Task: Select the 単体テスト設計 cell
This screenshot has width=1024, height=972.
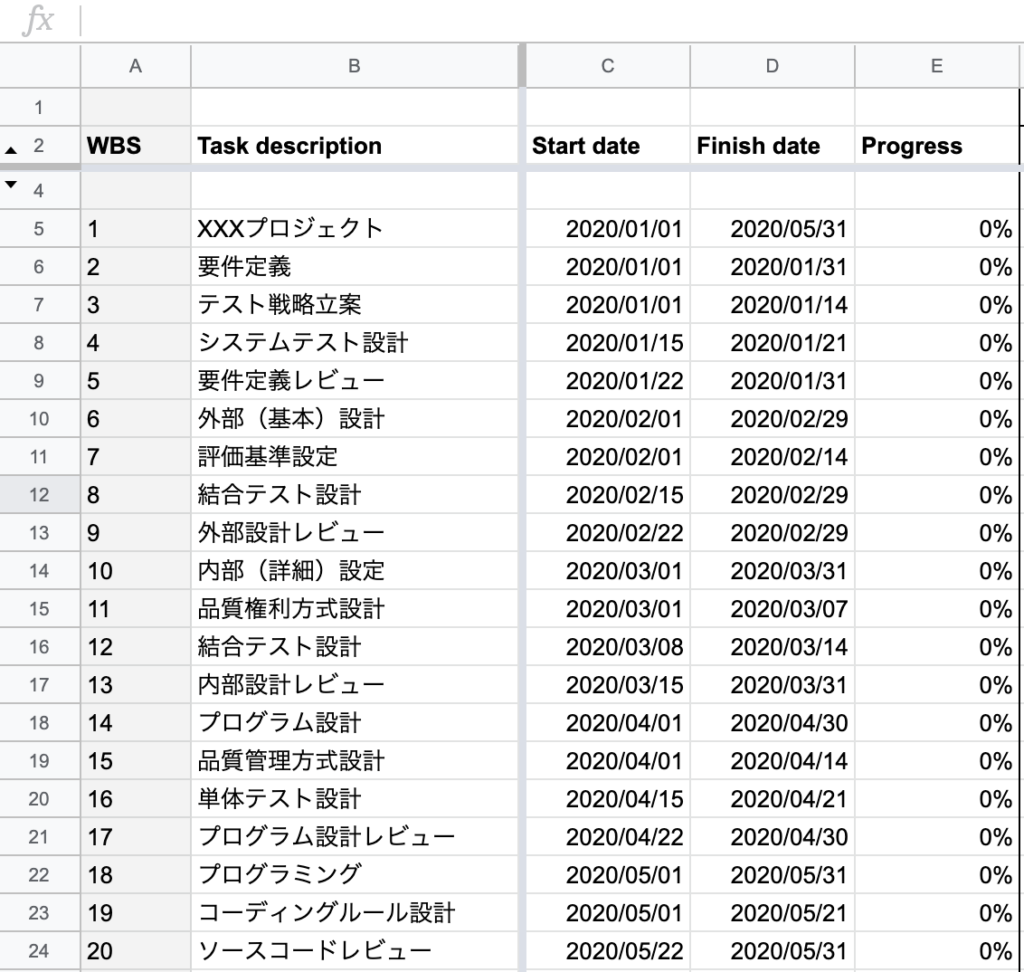Action: click(x=354, y=798)
